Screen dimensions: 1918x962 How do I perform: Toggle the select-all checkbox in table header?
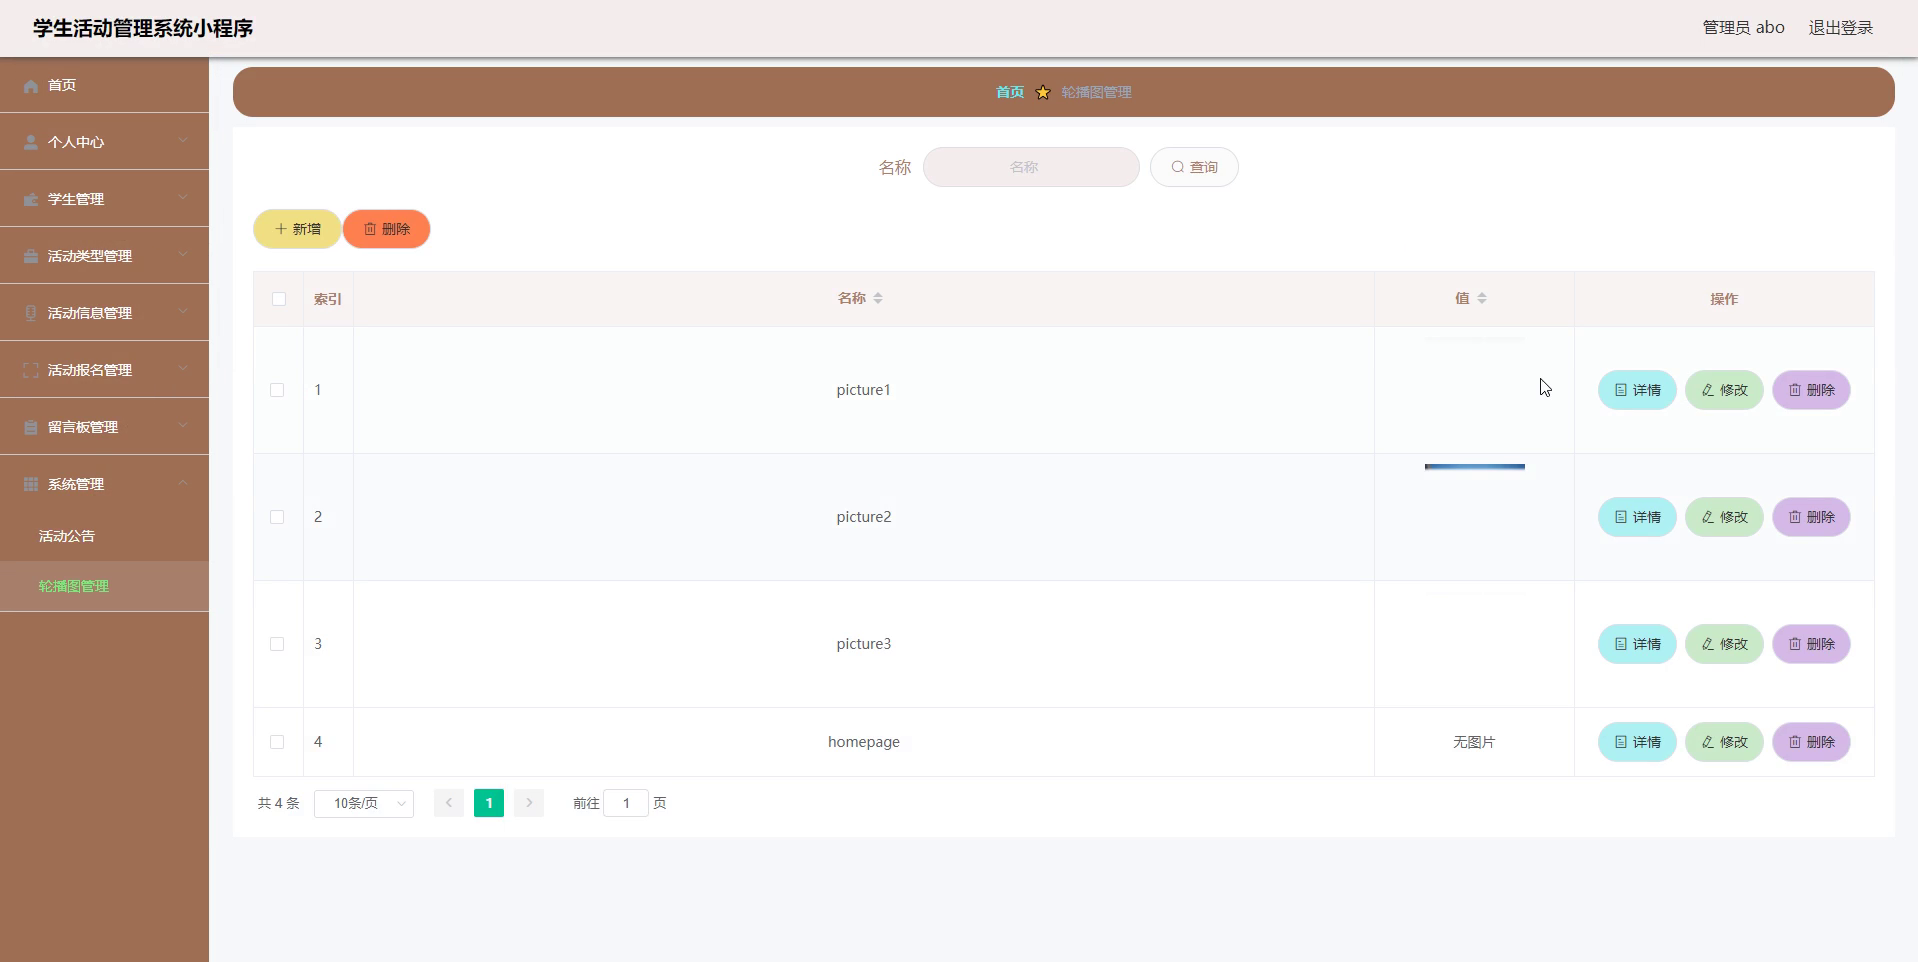(x=279, y=299)
